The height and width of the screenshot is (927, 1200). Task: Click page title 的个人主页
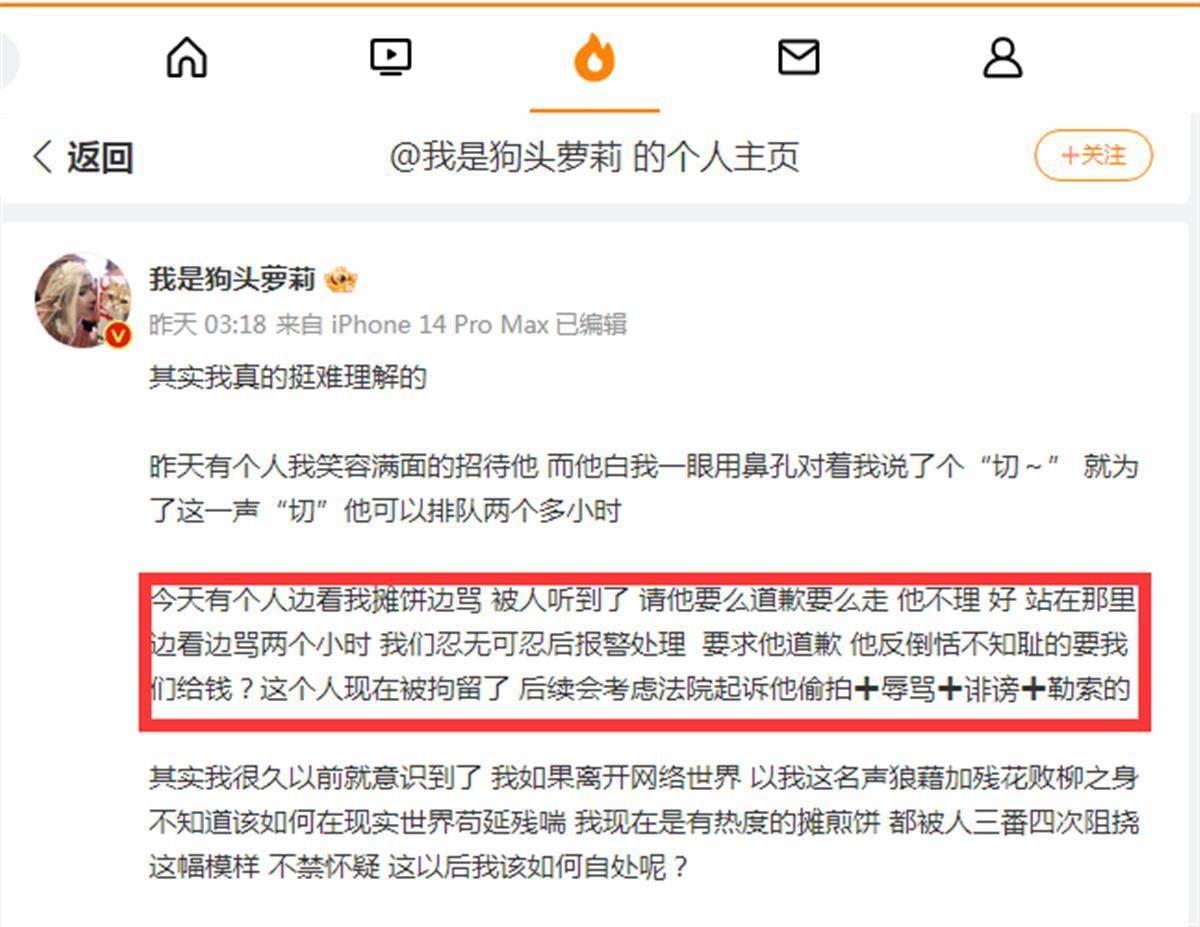coord(716,157)
